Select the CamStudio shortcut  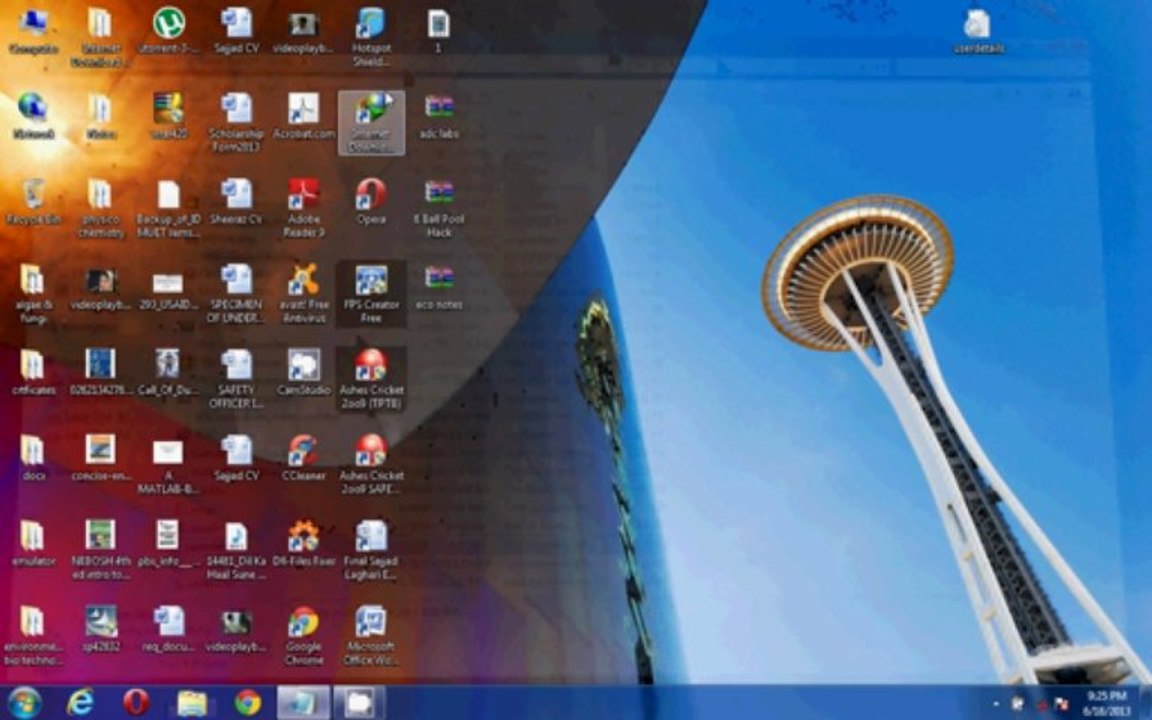304,372
